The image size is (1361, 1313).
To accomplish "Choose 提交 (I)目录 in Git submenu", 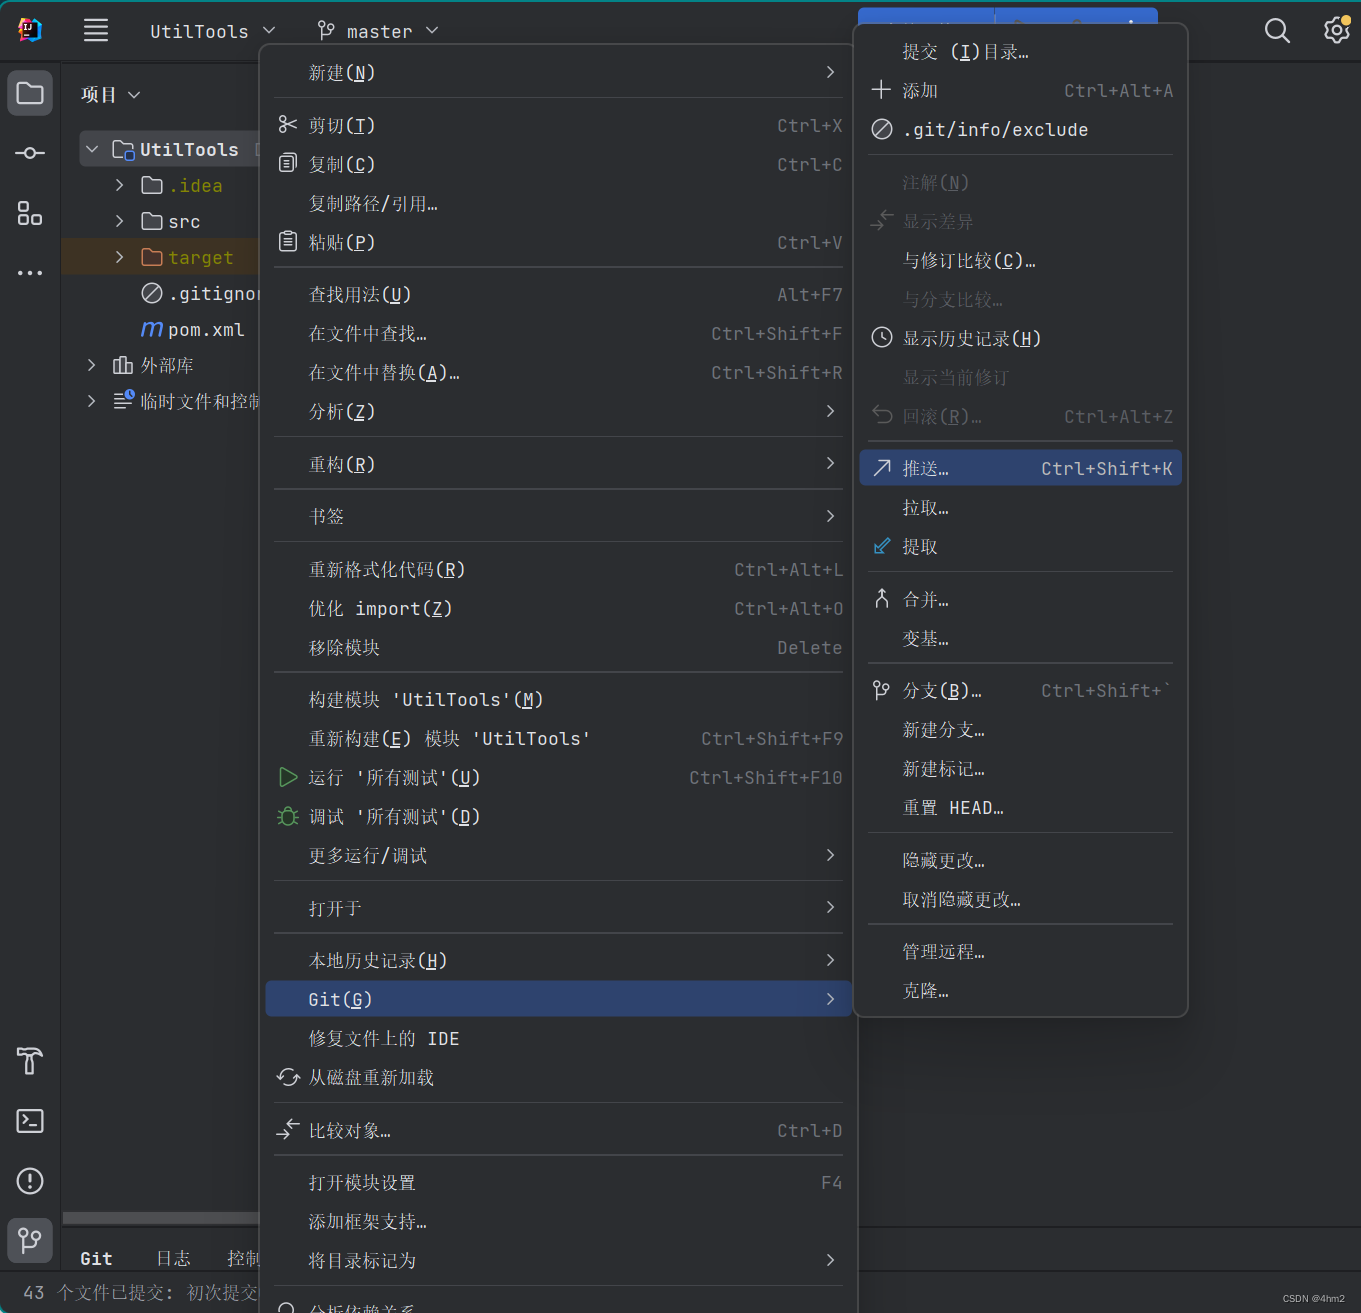I will click(1020, 51).
